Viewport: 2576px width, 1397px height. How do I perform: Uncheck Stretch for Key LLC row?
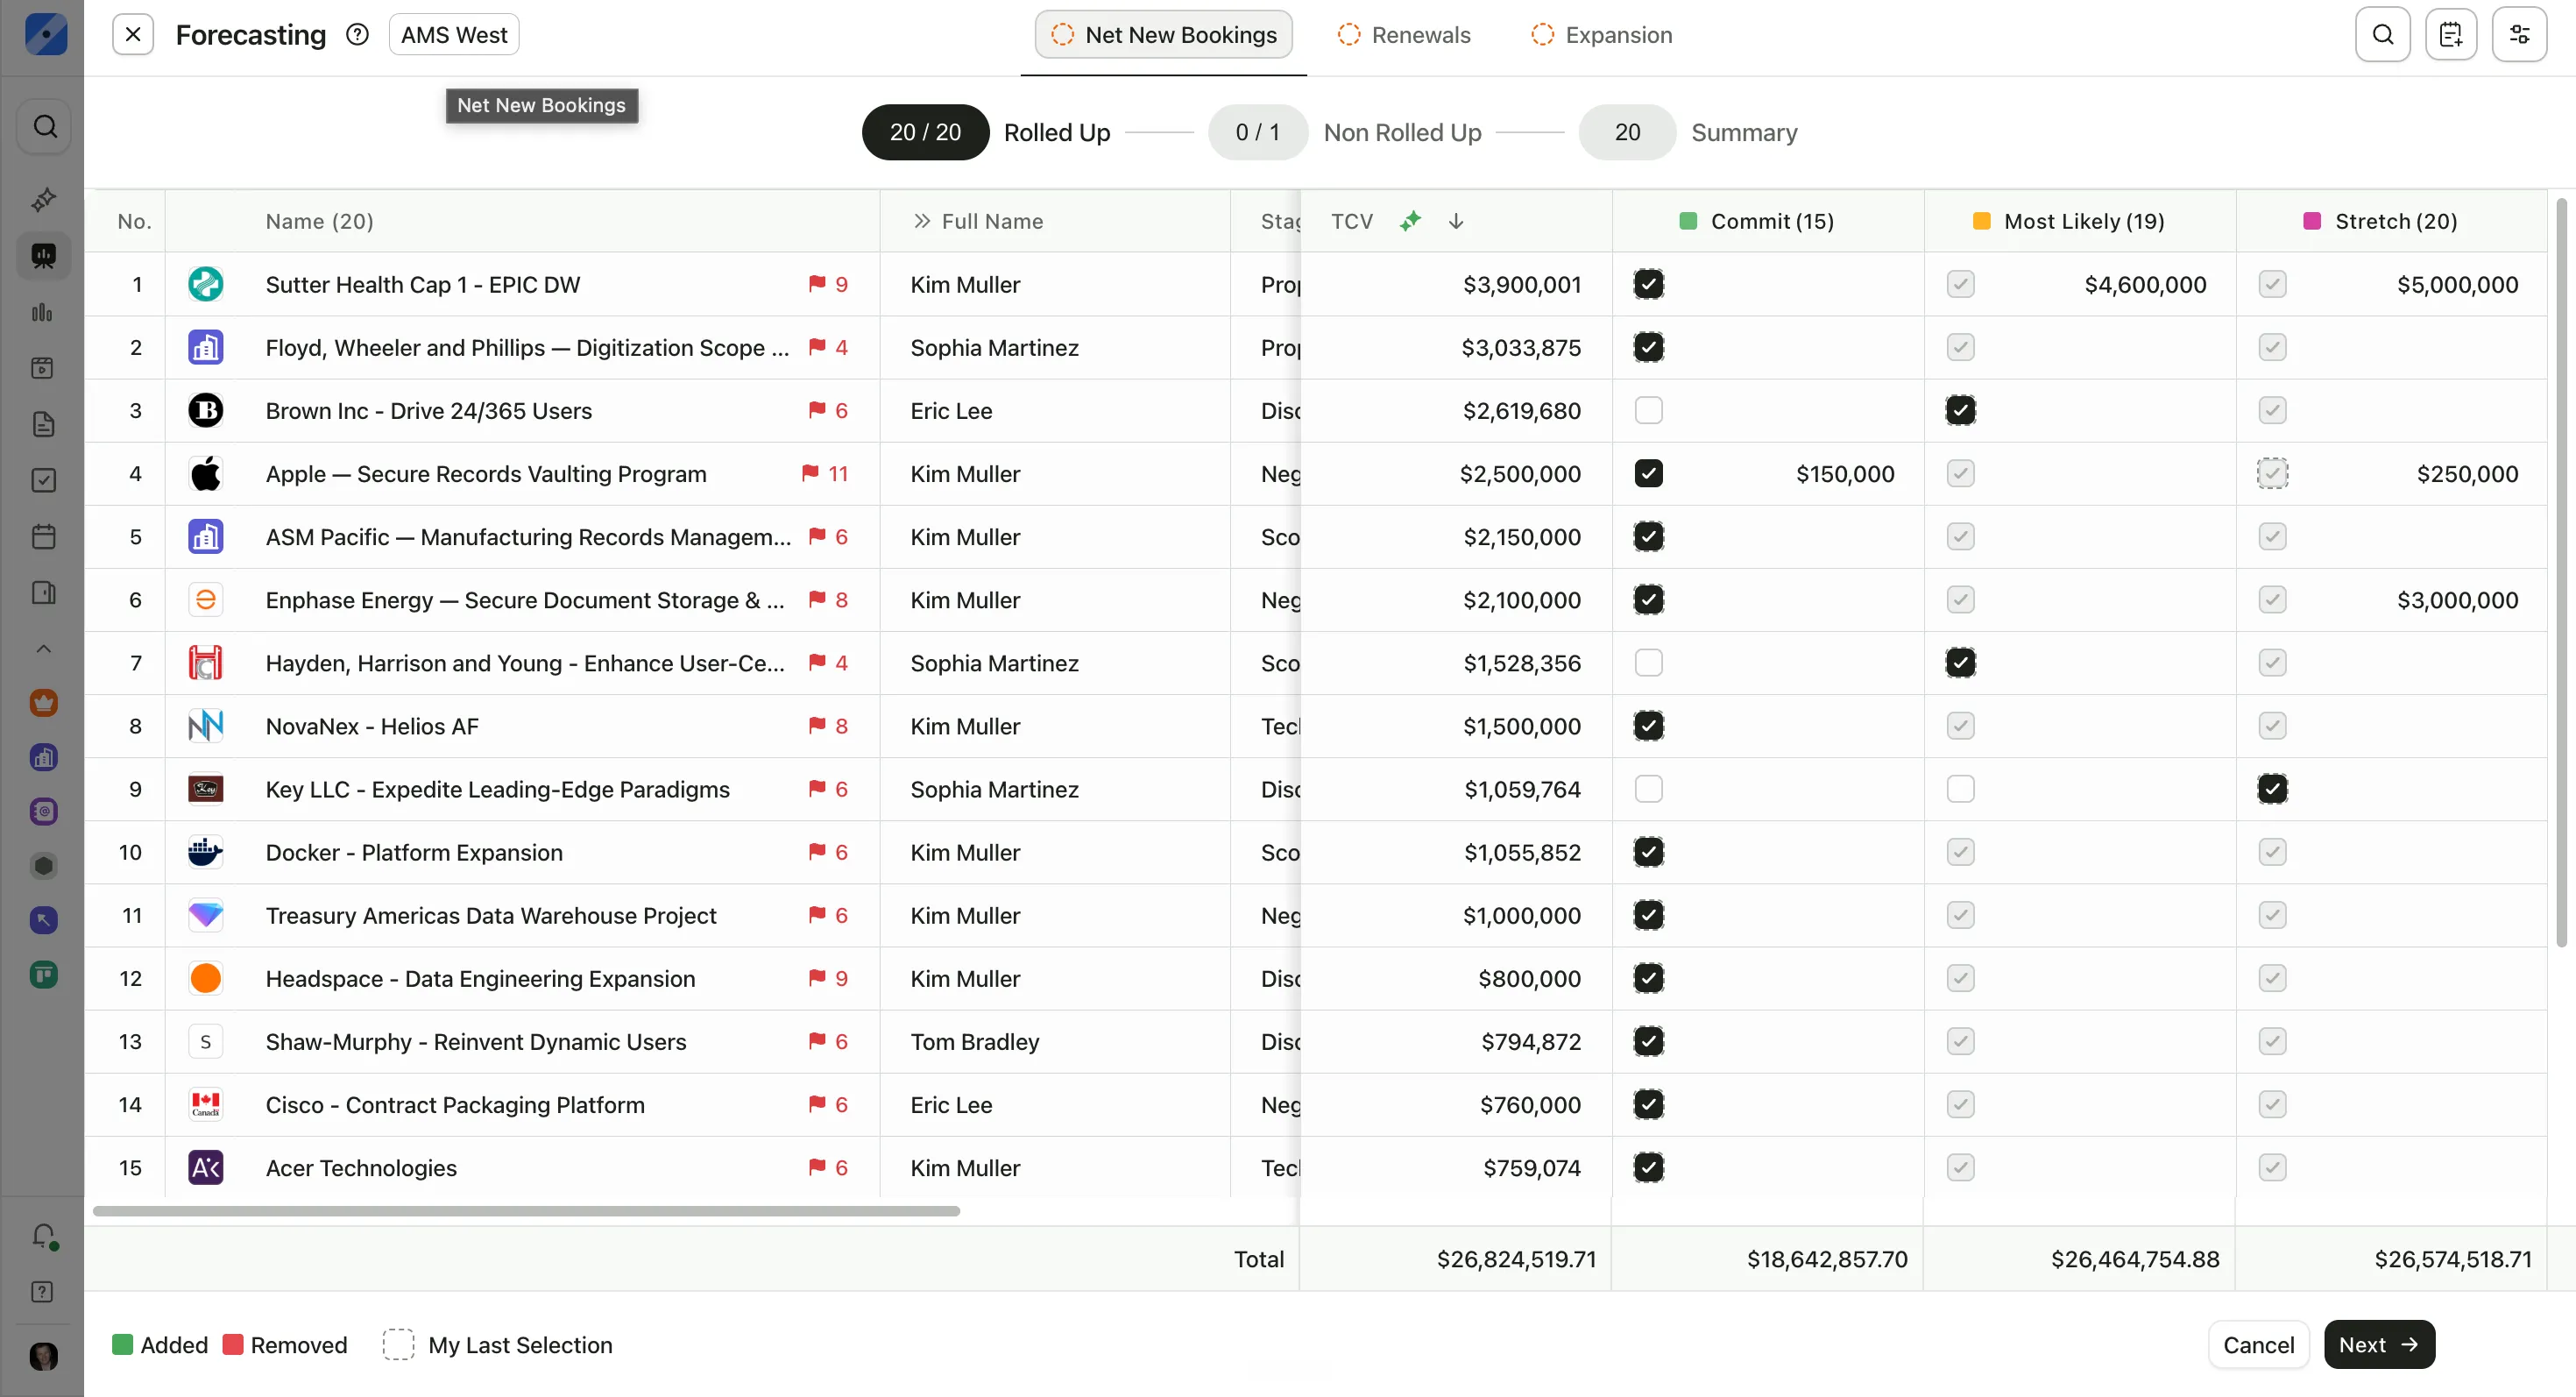point(2273,789)
